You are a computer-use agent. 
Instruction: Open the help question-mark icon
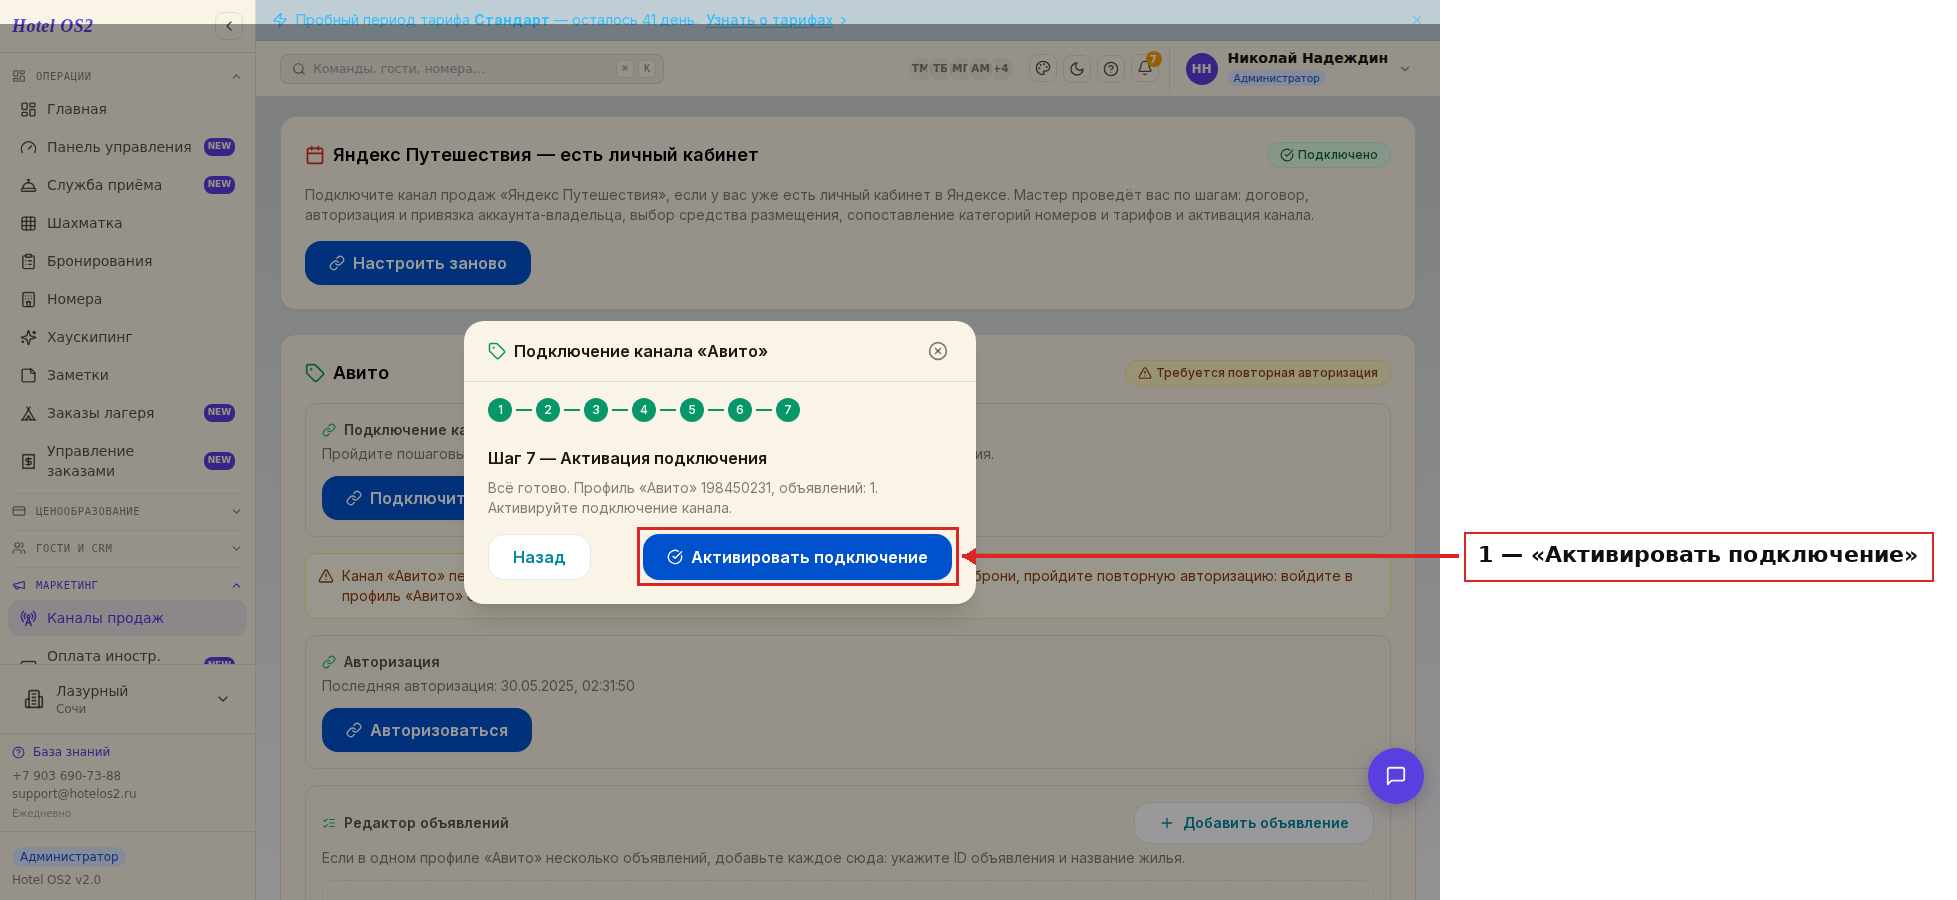point(1111,68)
